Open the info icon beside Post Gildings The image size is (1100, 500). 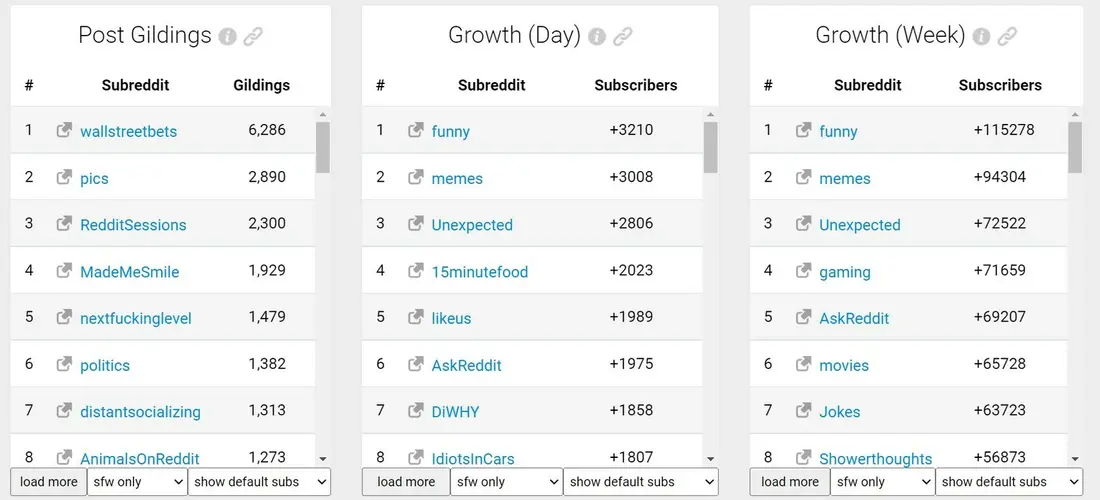227,36
